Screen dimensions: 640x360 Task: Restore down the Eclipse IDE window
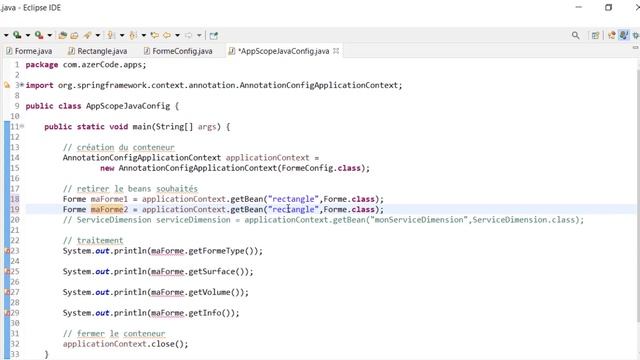point(609,7)
